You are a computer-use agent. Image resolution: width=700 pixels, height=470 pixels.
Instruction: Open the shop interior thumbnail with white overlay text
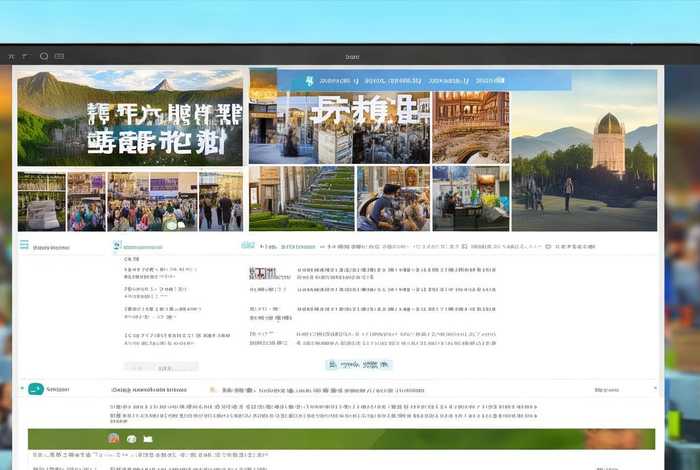coord(339,127)
